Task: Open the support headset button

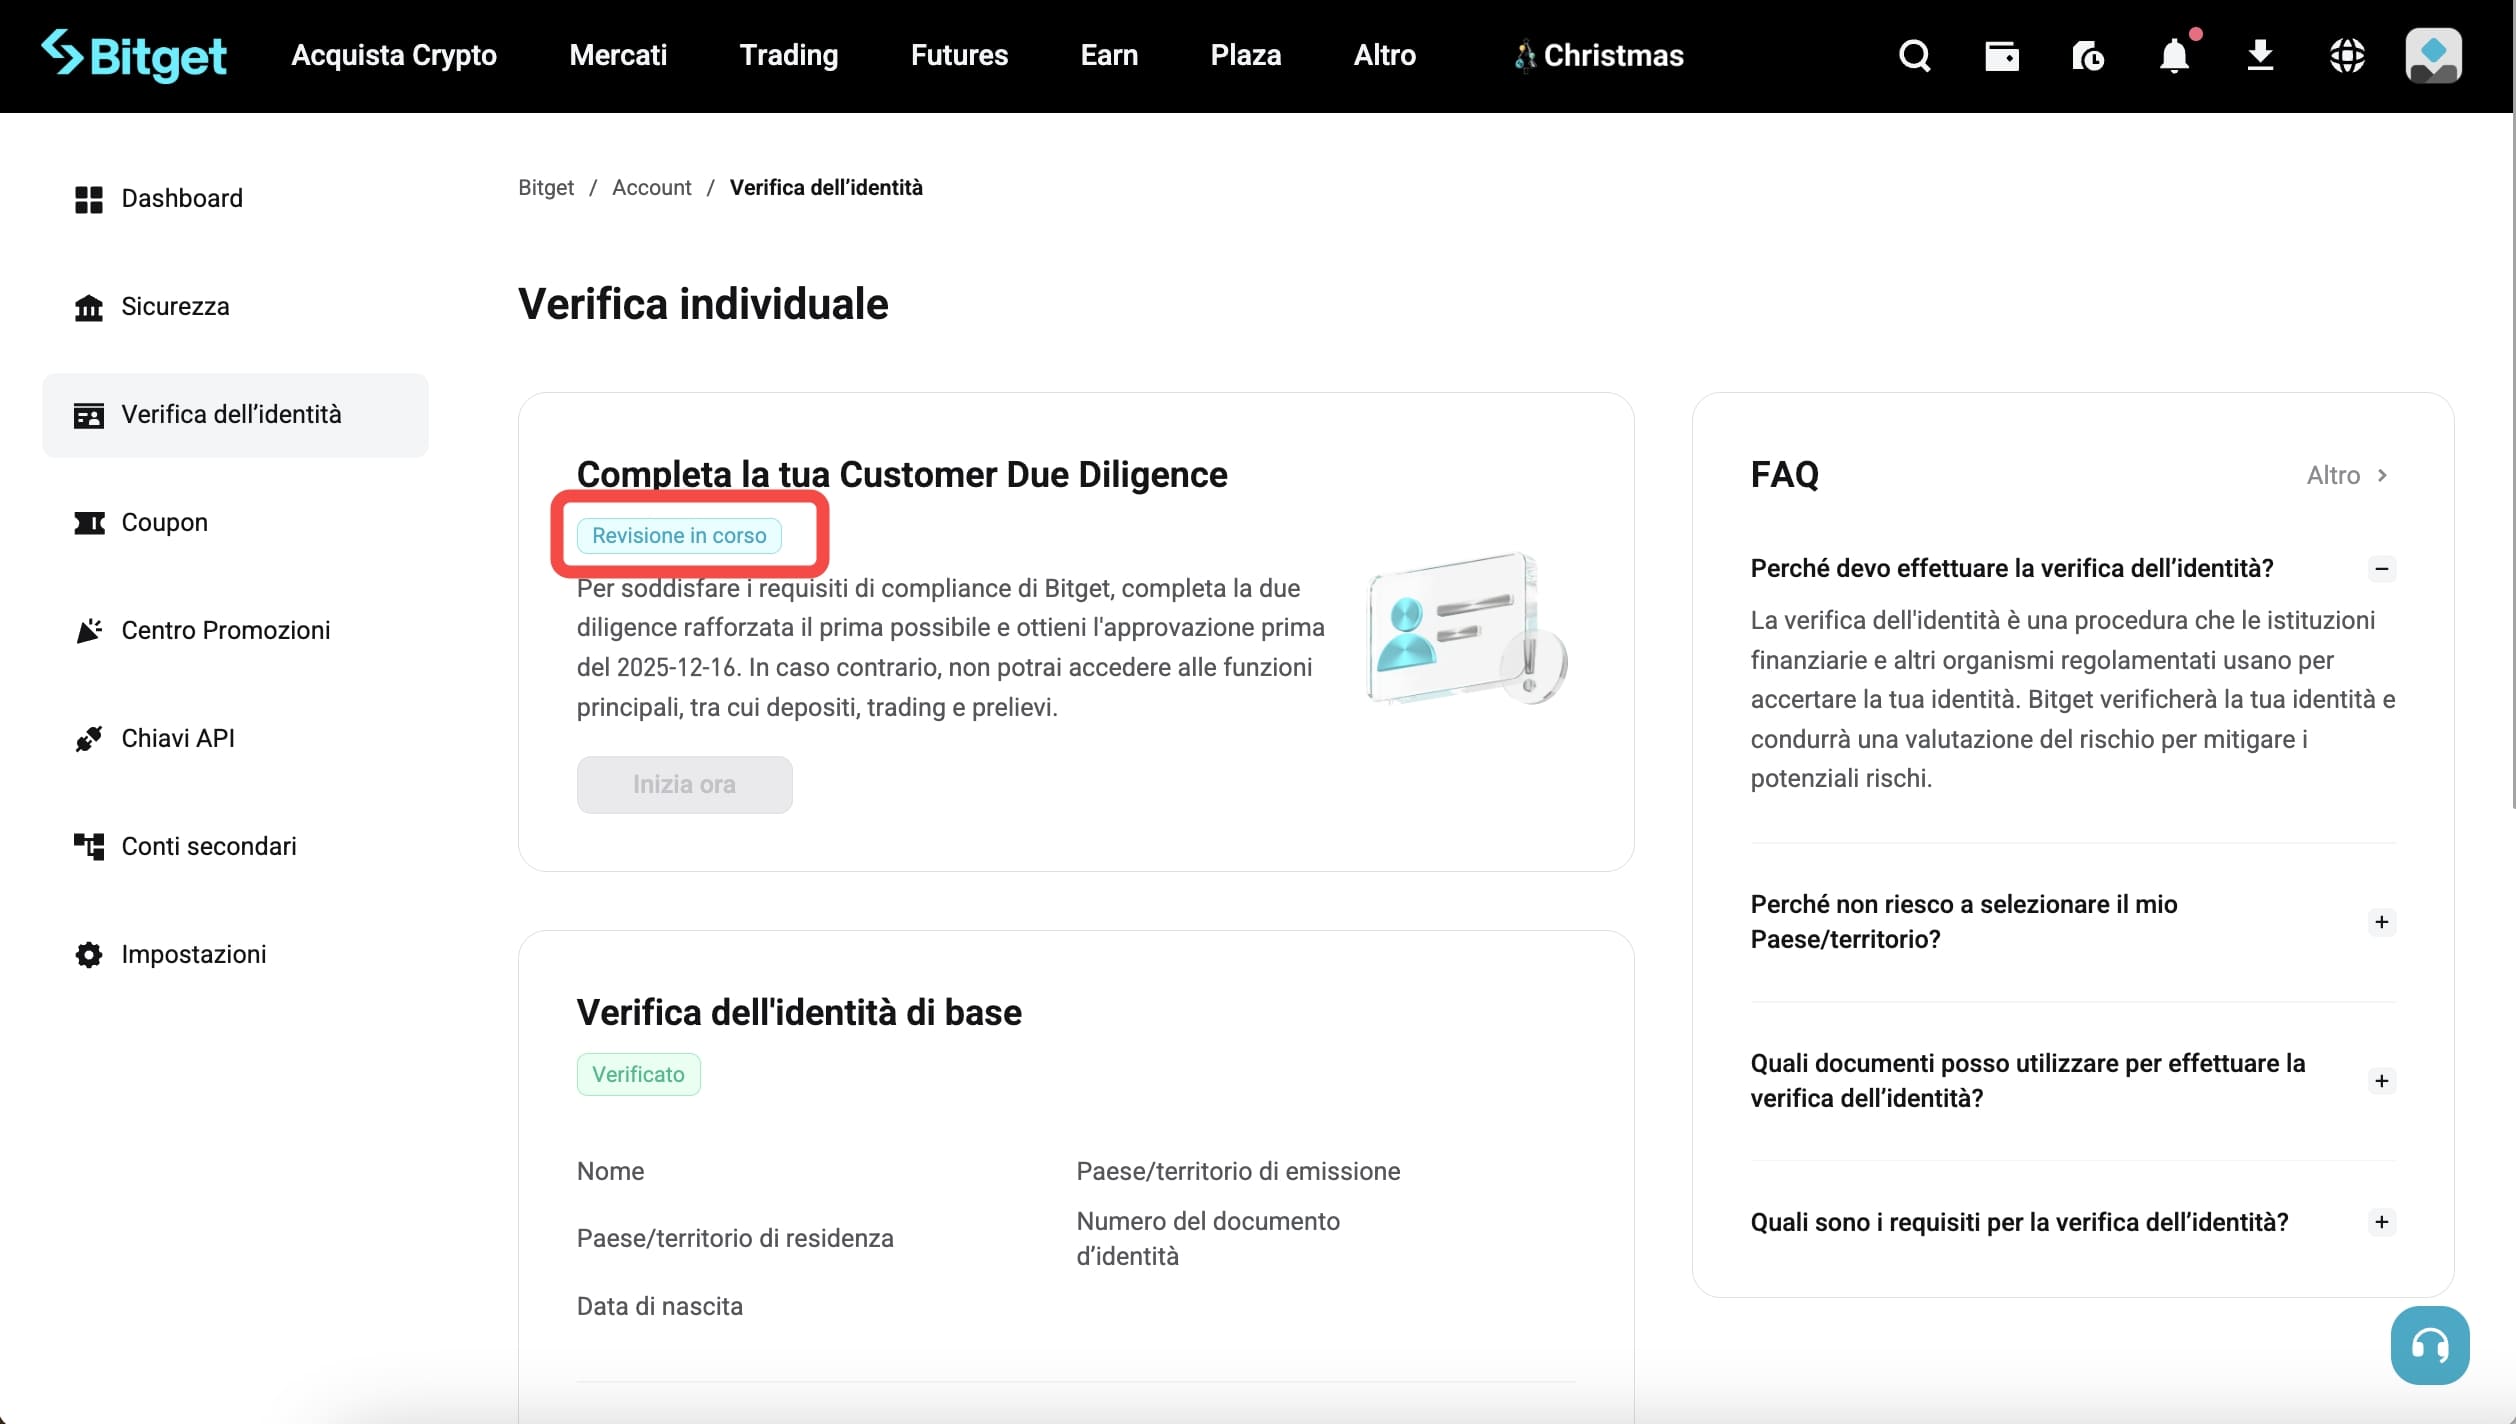Action: (x=2429, y=1345)
